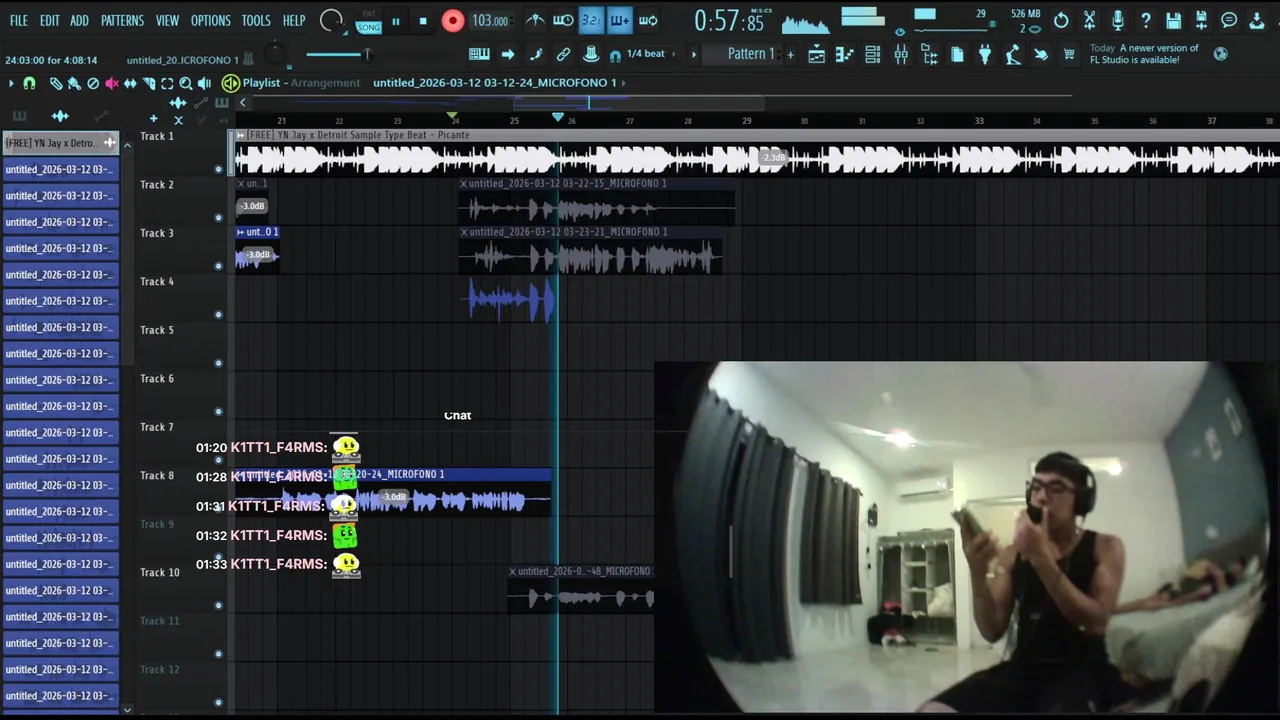Screen dimensions: 1280x720
Task: Add new pattern with plus button
Action: tap(790, 54)
